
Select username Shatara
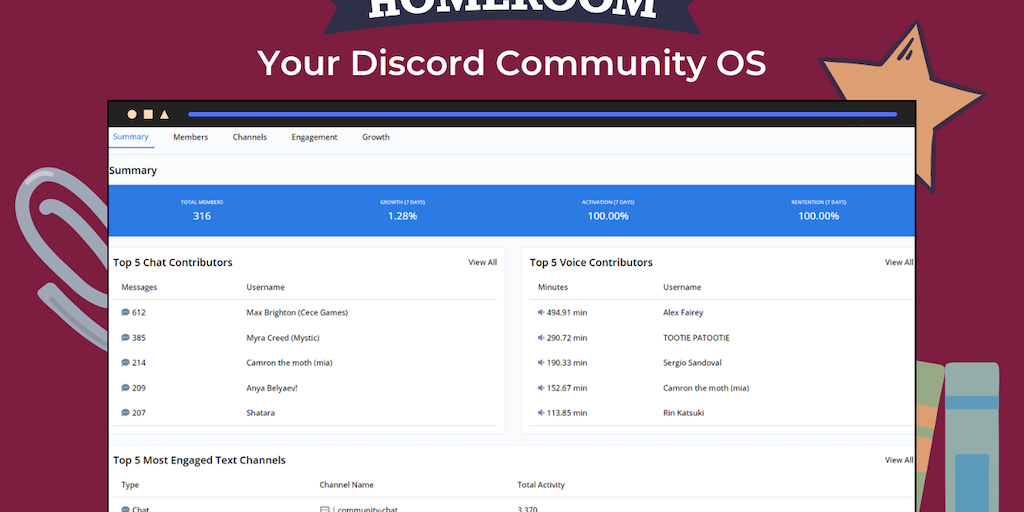(261, 413)
